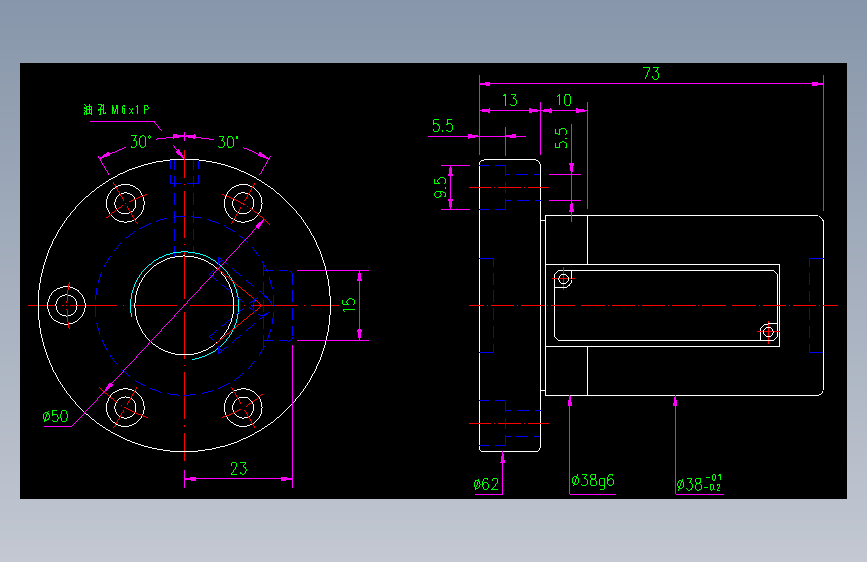Click the "9.5" counterbore dimension label
Image resolution: width=867 pixels, height=562 pixels.
440,188
